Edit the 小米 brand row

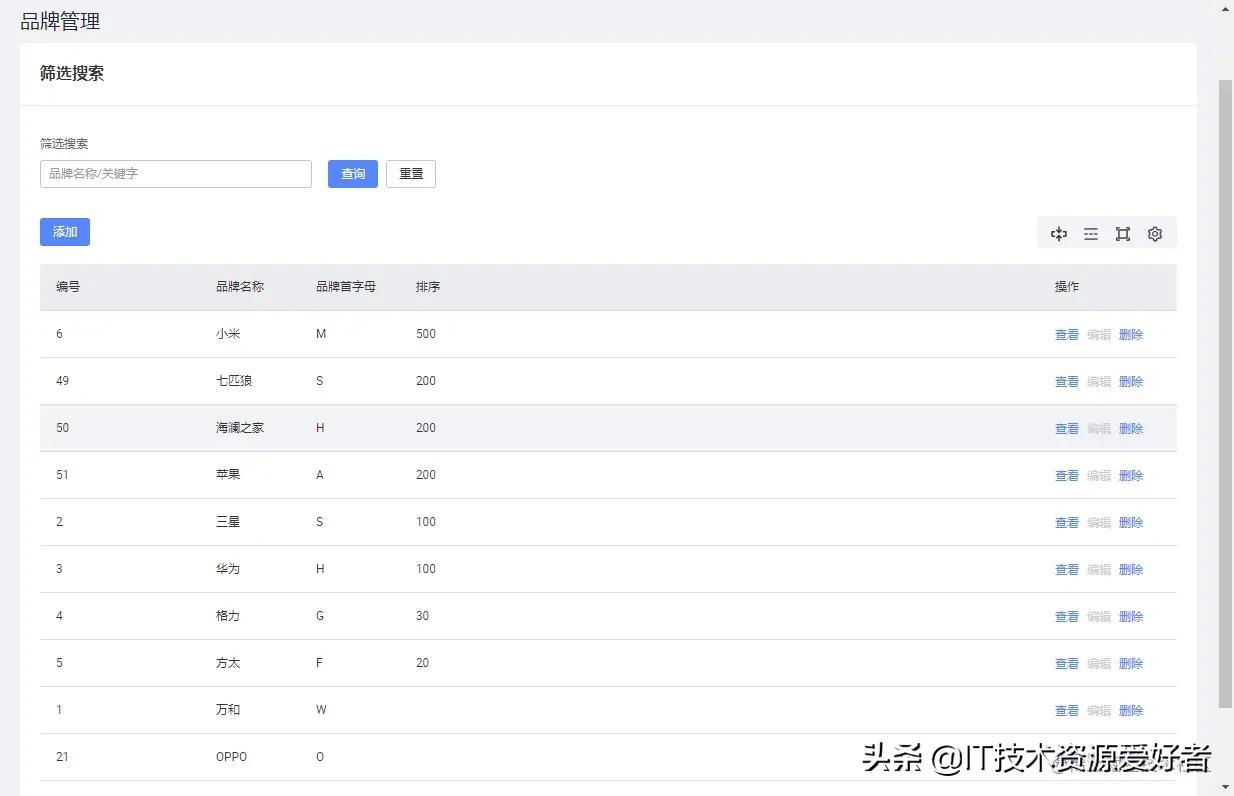(1099, 335)
